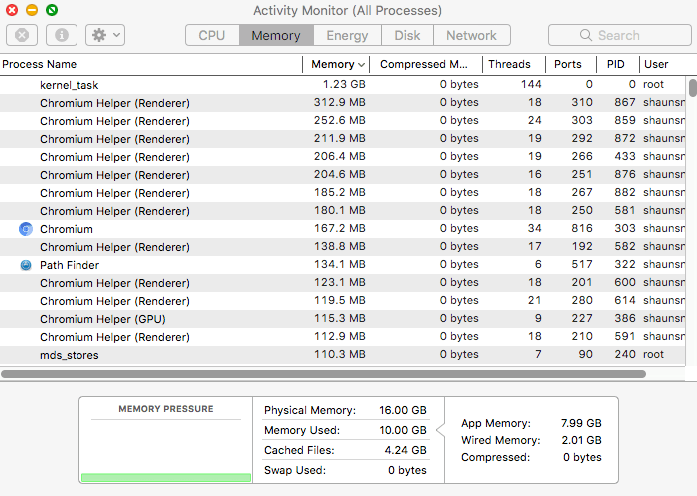Select the kernel_task process row
Viewport: 697px width, 496px height.
342,84
